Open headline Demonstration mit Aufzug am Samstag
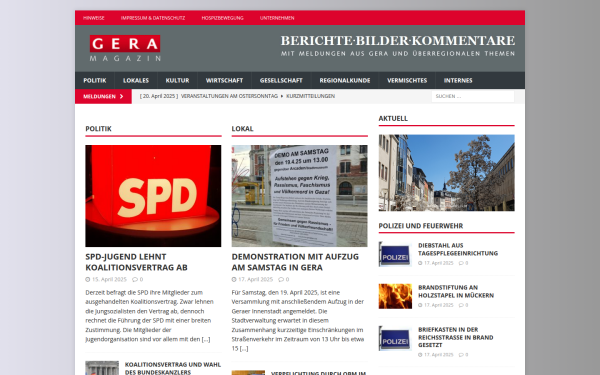The height and width of the screenshot is (375, 600). [295, 262]
